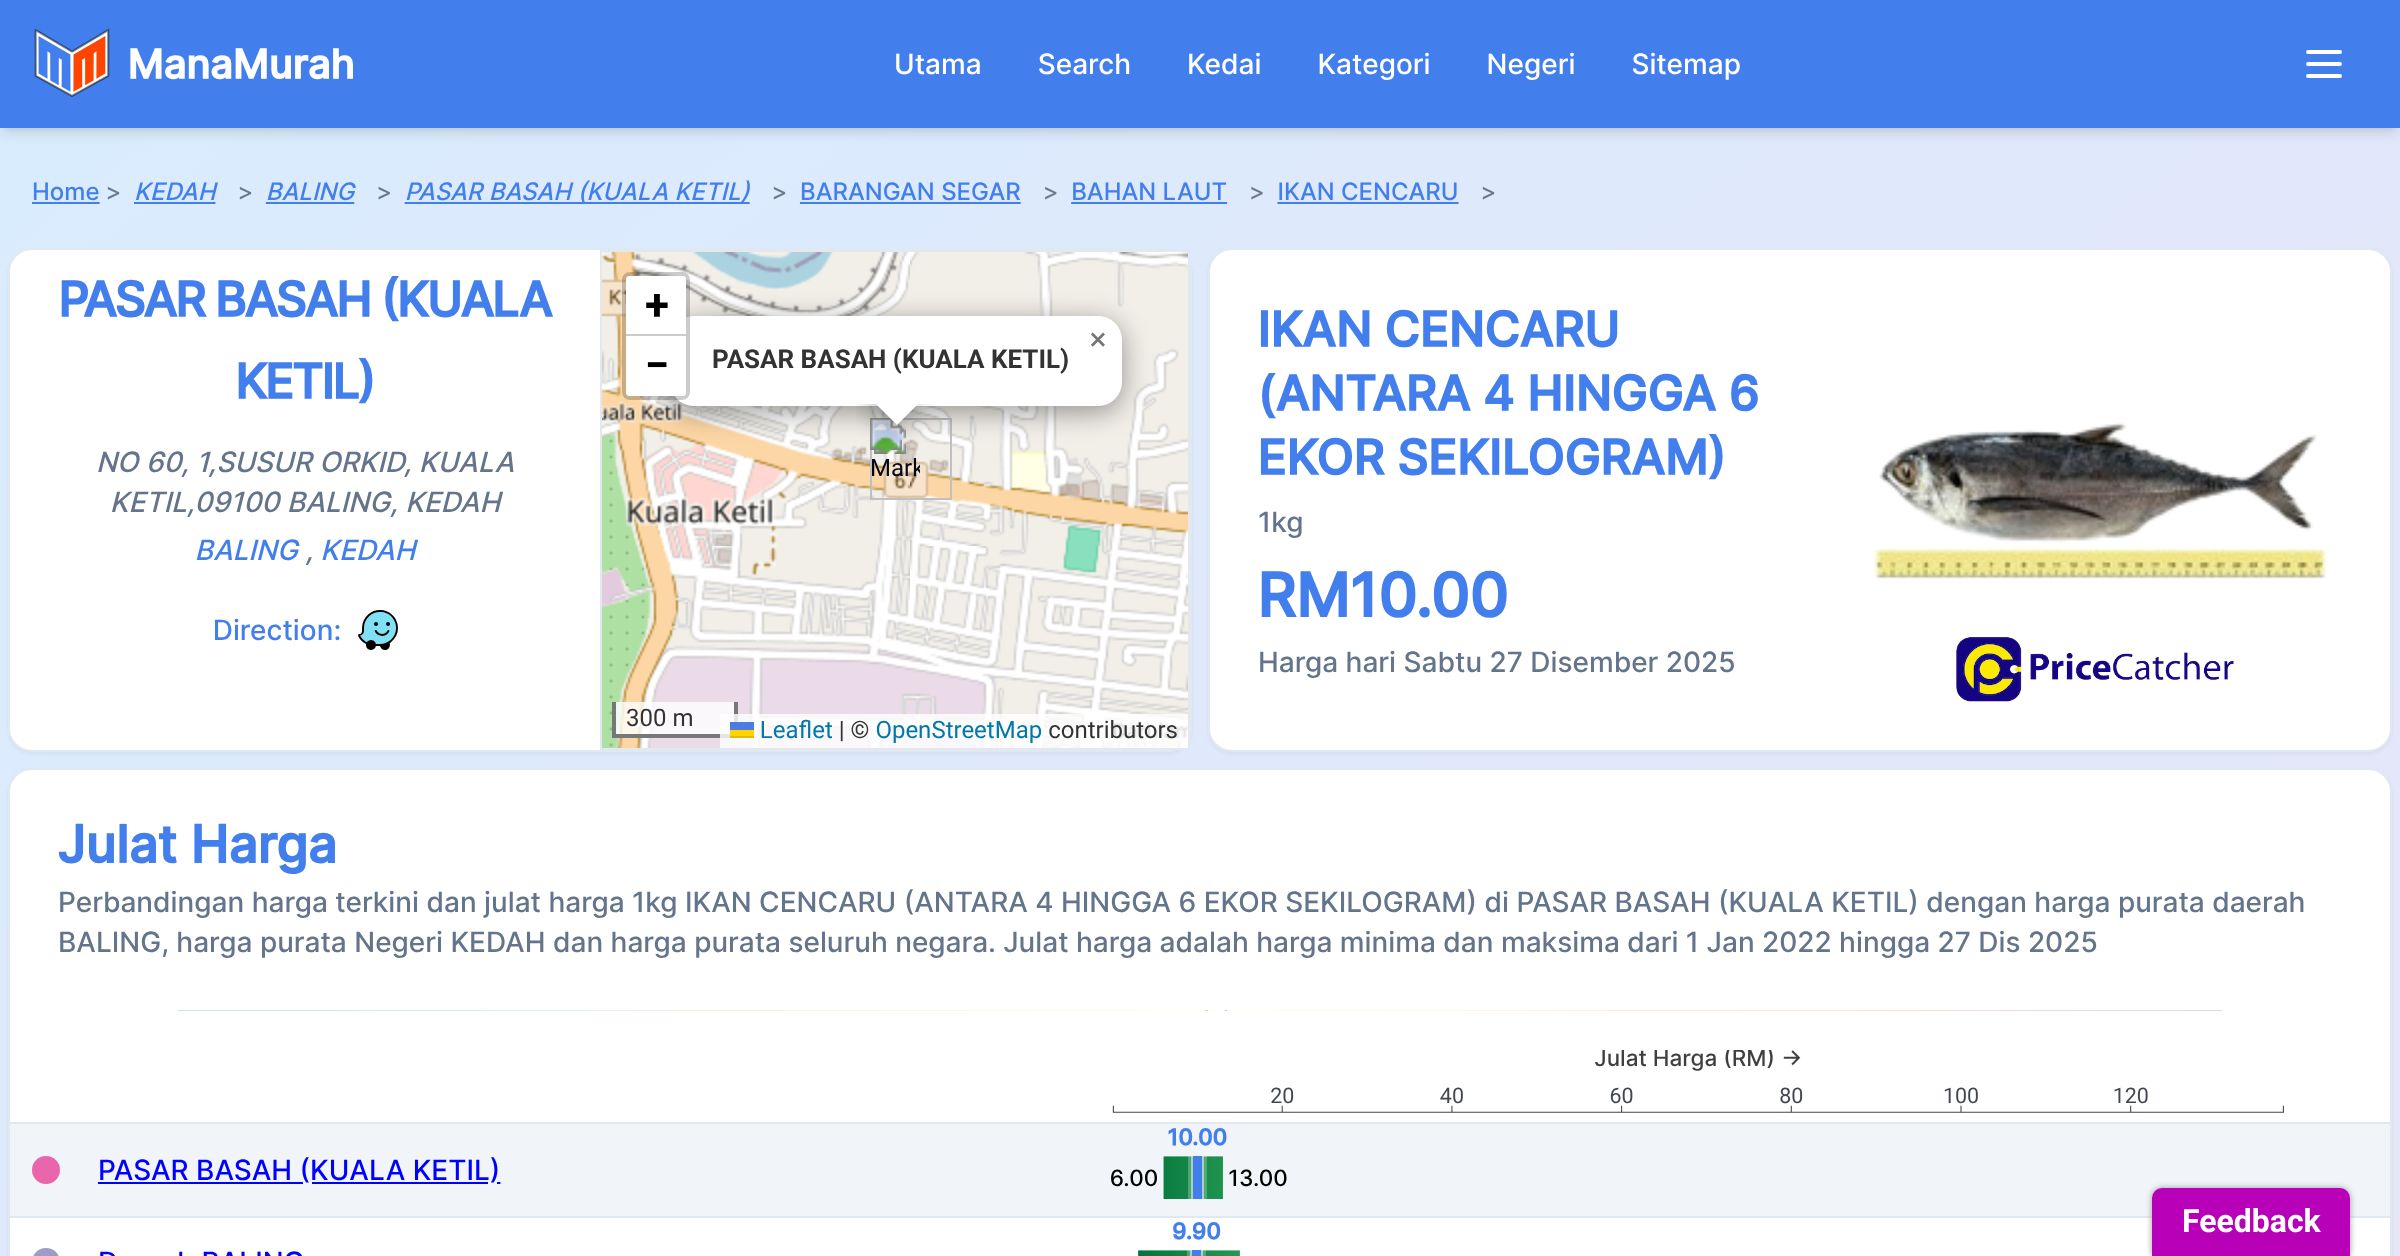Open the Search menu item
Screen dimensions: 2400x1256
(1083, 64)
